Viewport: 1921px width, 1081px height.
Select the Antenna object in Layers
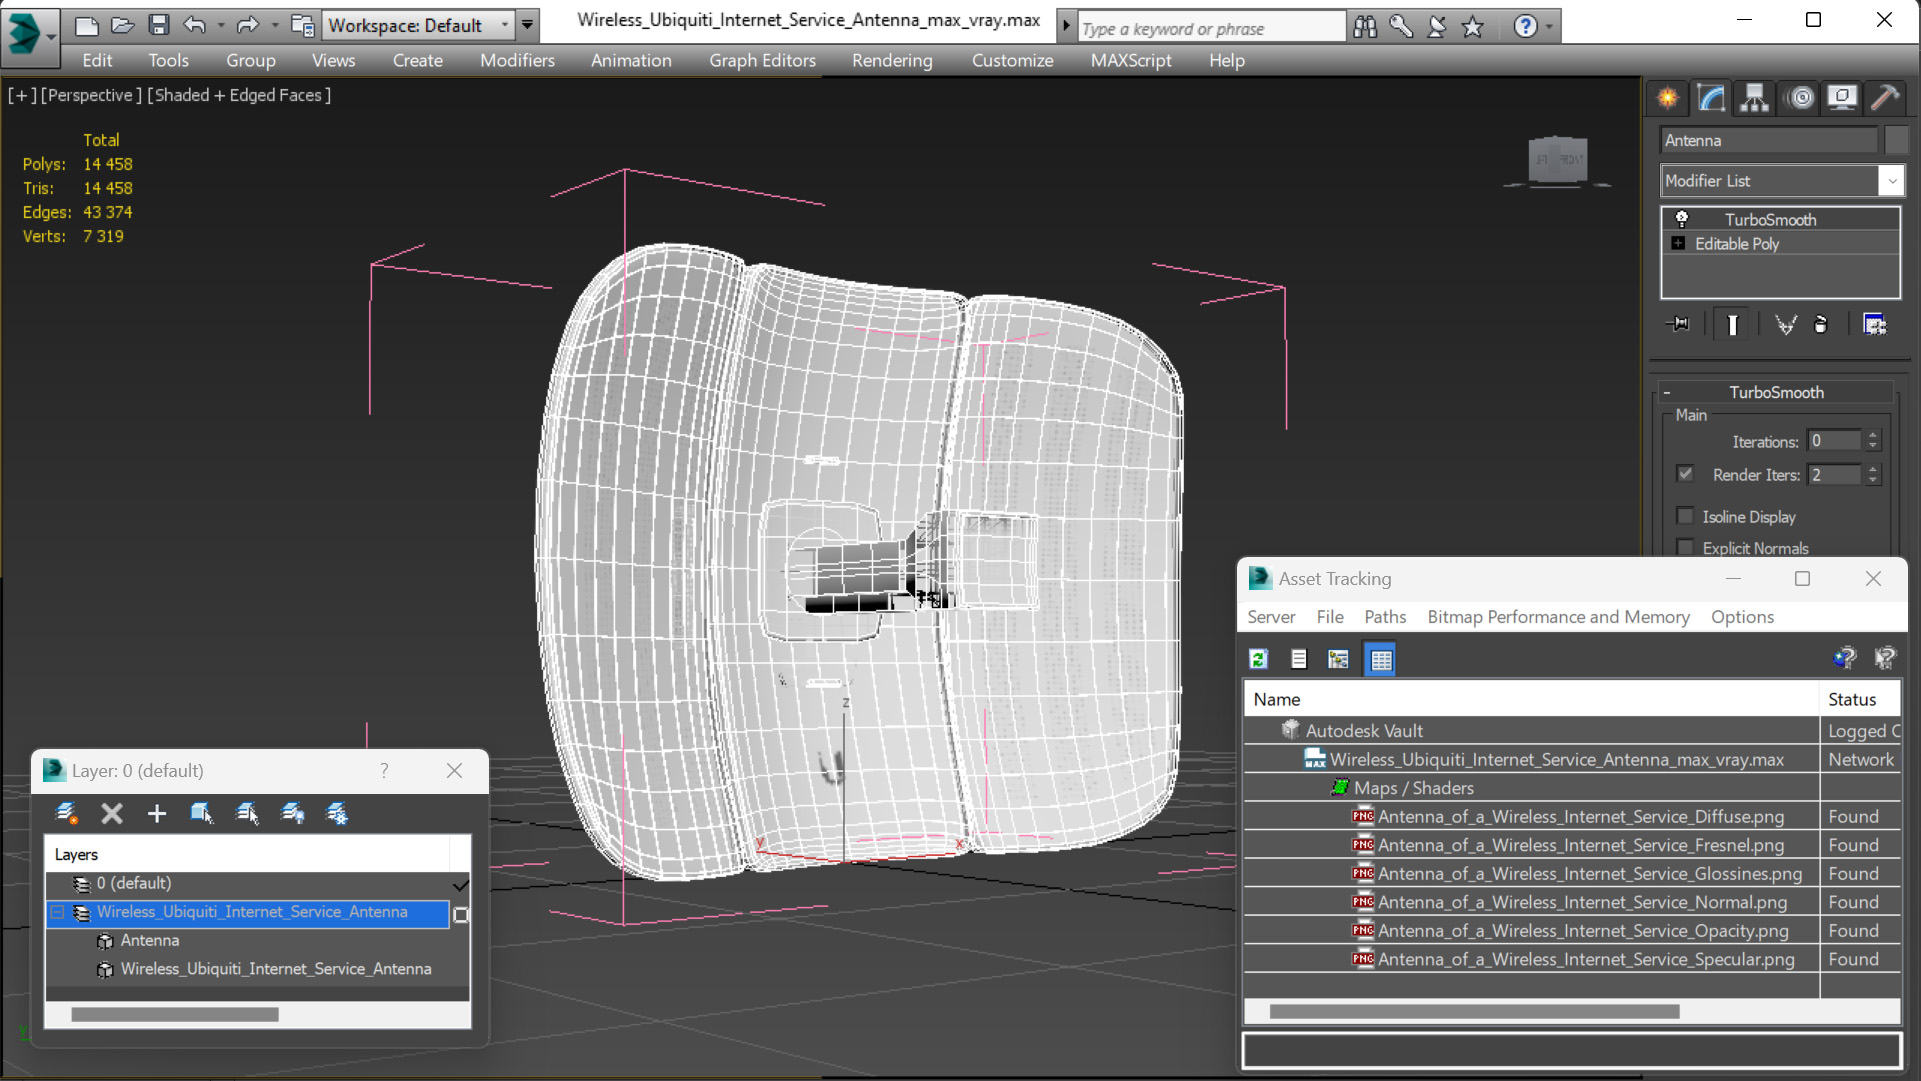(x=150, y=941)
